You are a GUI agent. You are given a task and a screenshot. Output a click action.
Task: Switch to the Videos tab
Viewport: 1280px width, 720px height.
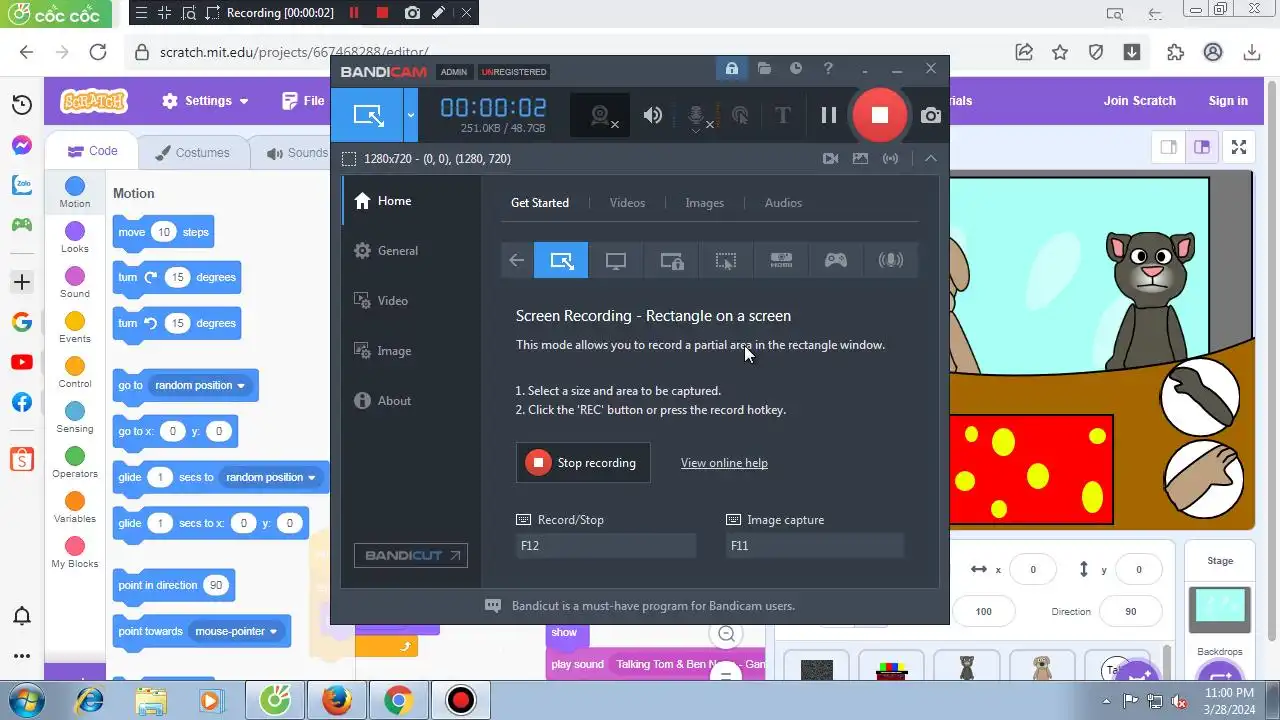(x=627, y=203)
